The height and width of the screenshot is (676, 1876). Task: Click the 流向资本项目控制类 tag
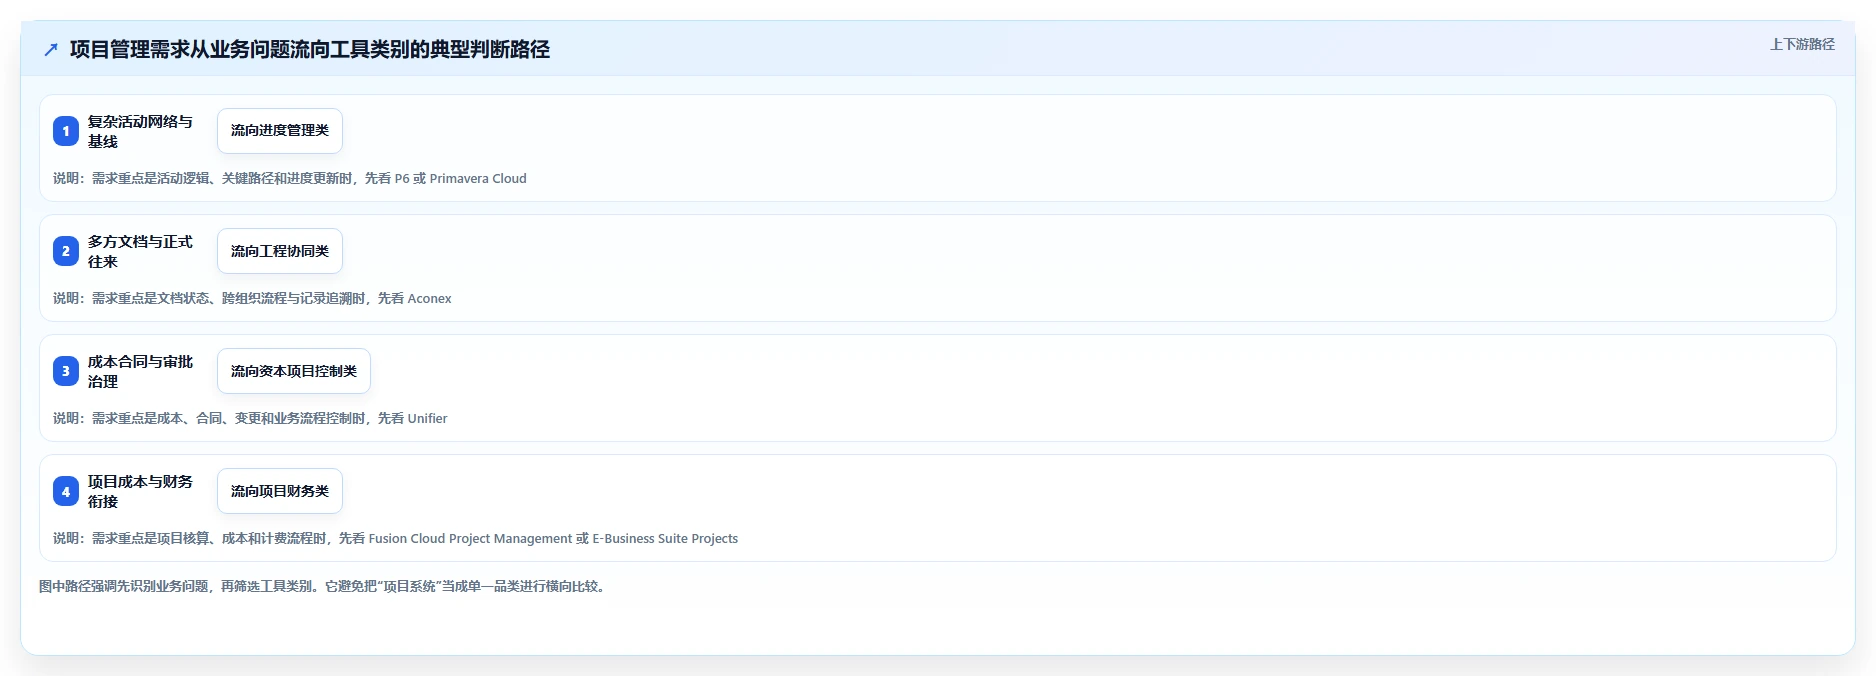coord(294,371)
